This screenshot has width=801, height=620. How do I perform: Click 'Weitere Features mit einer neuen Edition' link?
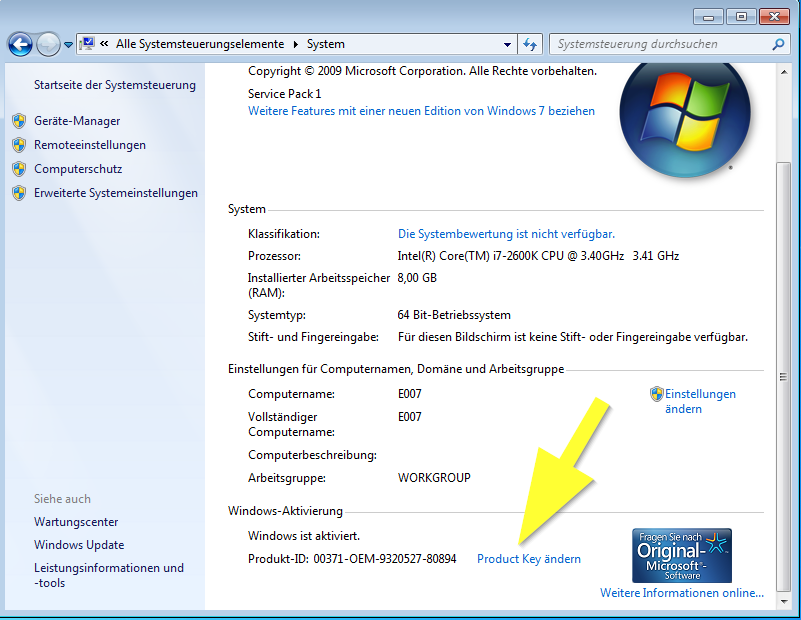(421, 111)
